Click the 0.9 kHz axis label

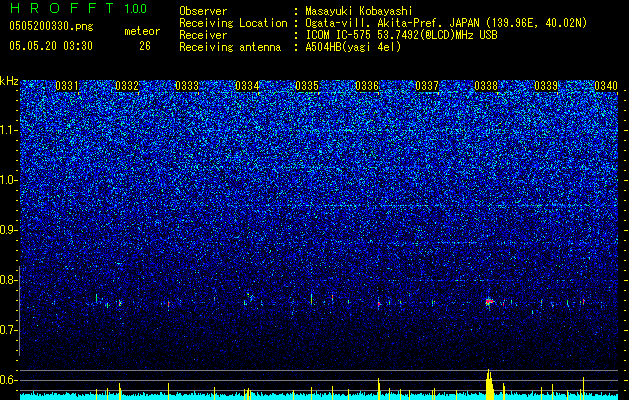pyautogui.click(x=8, y=230)
